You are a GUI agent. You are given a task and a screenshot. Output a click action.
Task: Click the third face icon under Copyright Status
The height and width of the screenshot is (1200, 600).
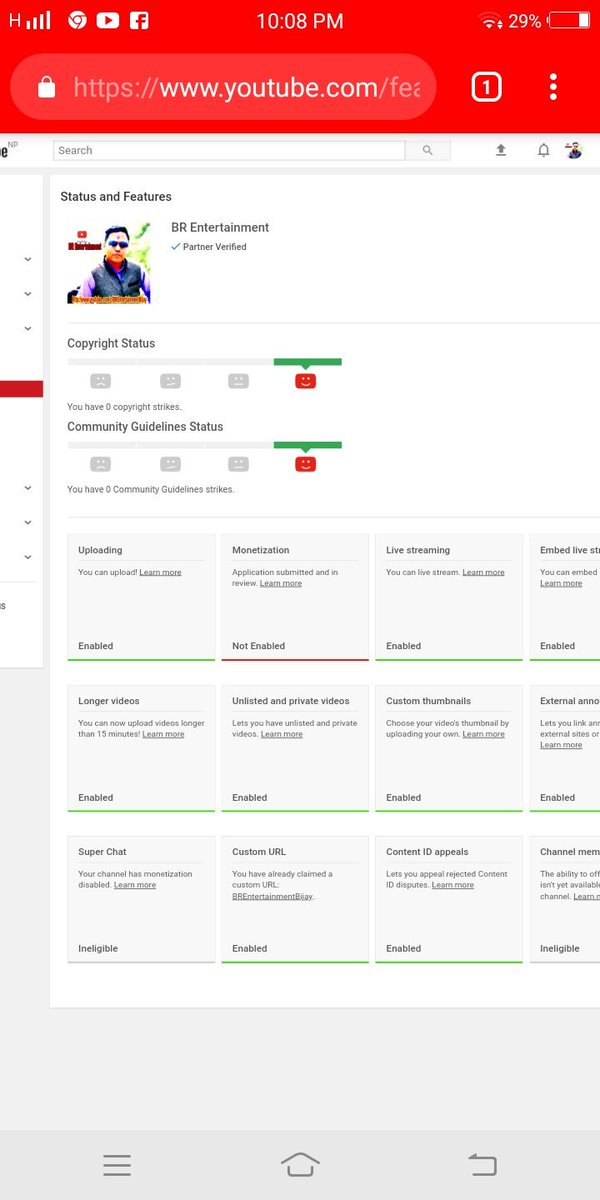point(238,380)
